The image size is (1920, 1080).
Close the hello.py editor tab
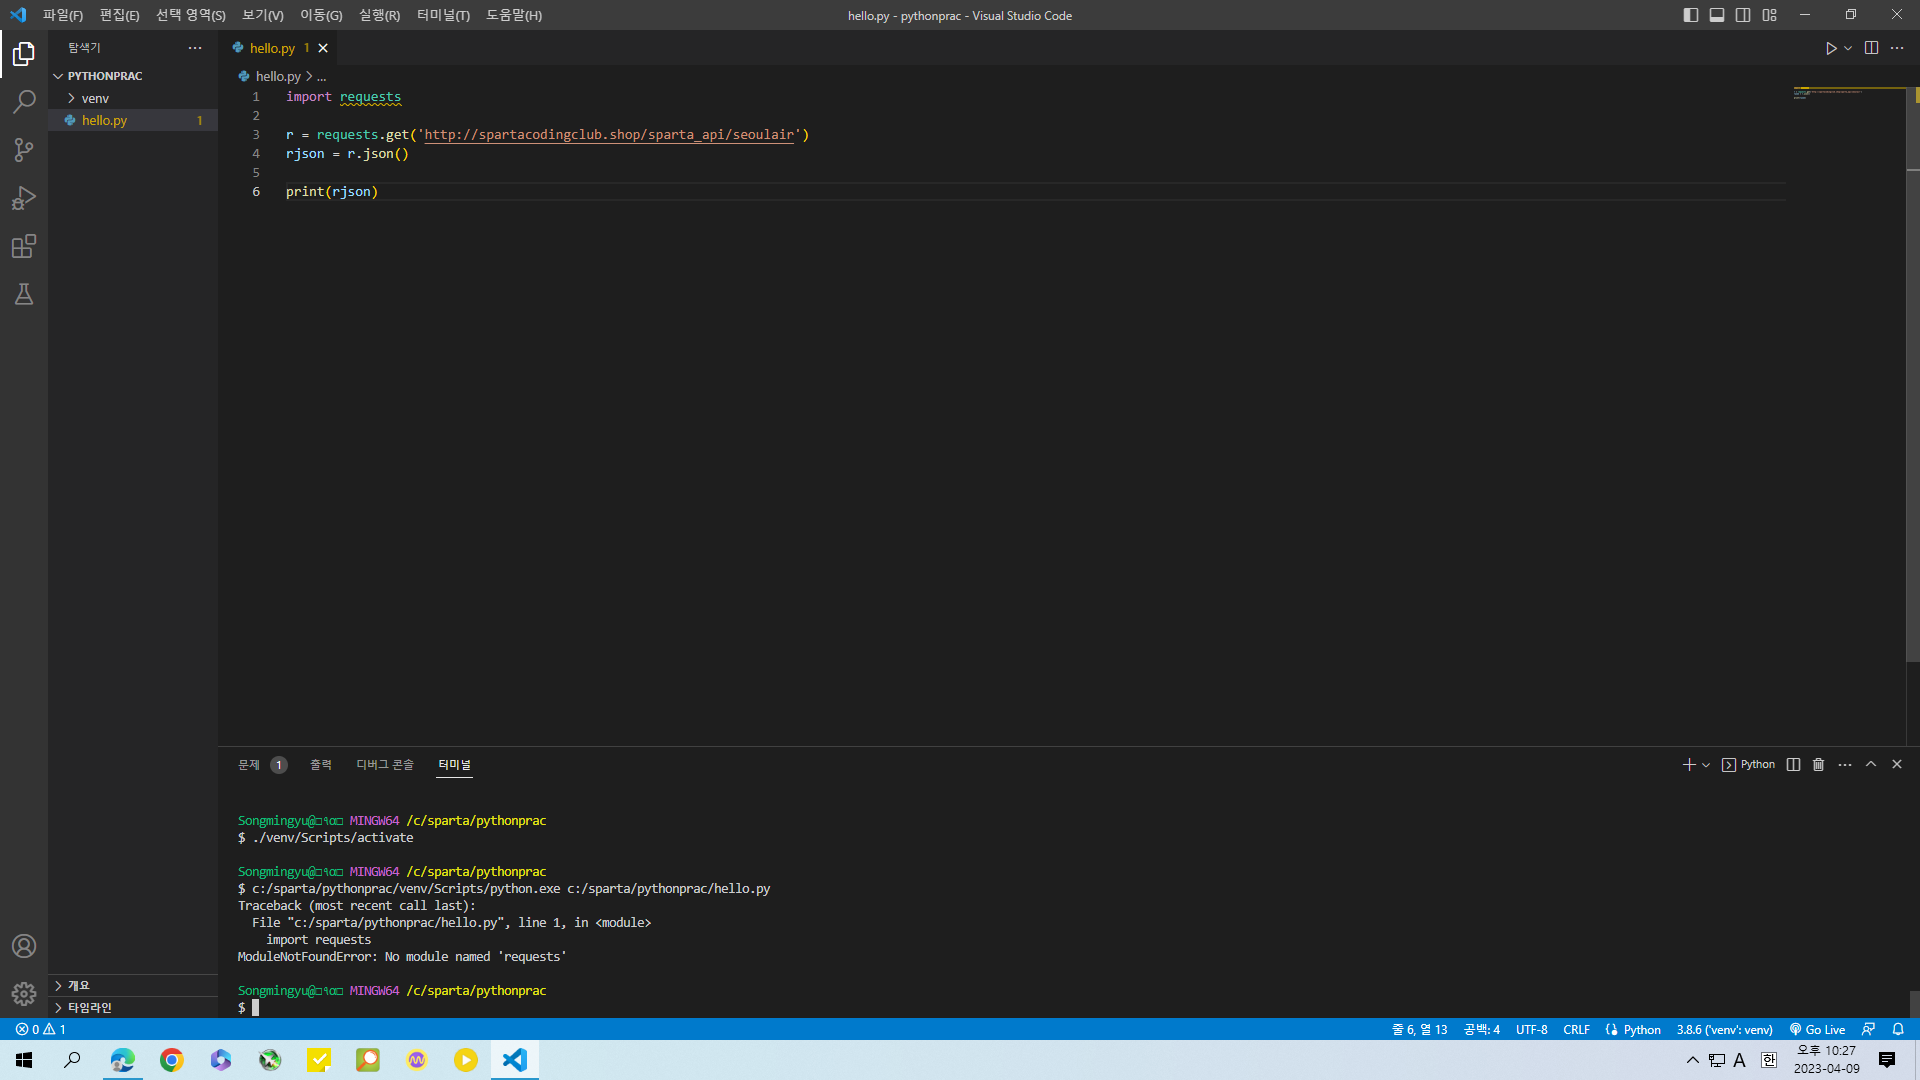point(323,48)
